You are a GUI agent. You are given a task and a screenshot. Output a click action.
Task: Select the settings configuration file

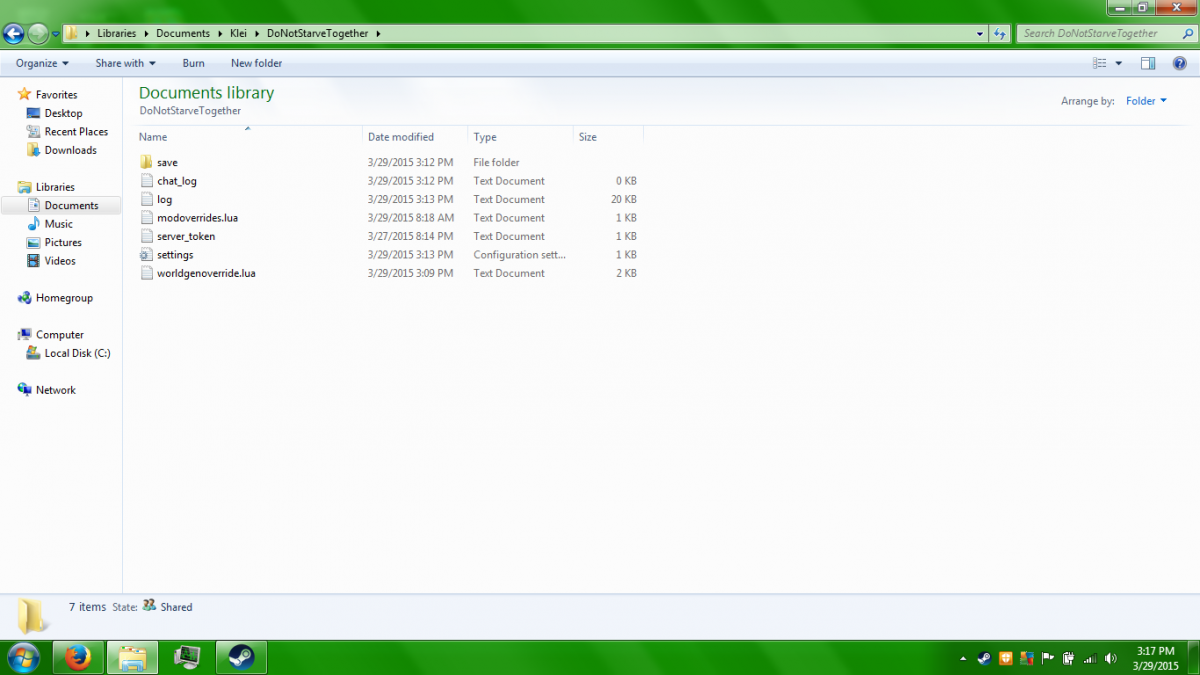174,255
